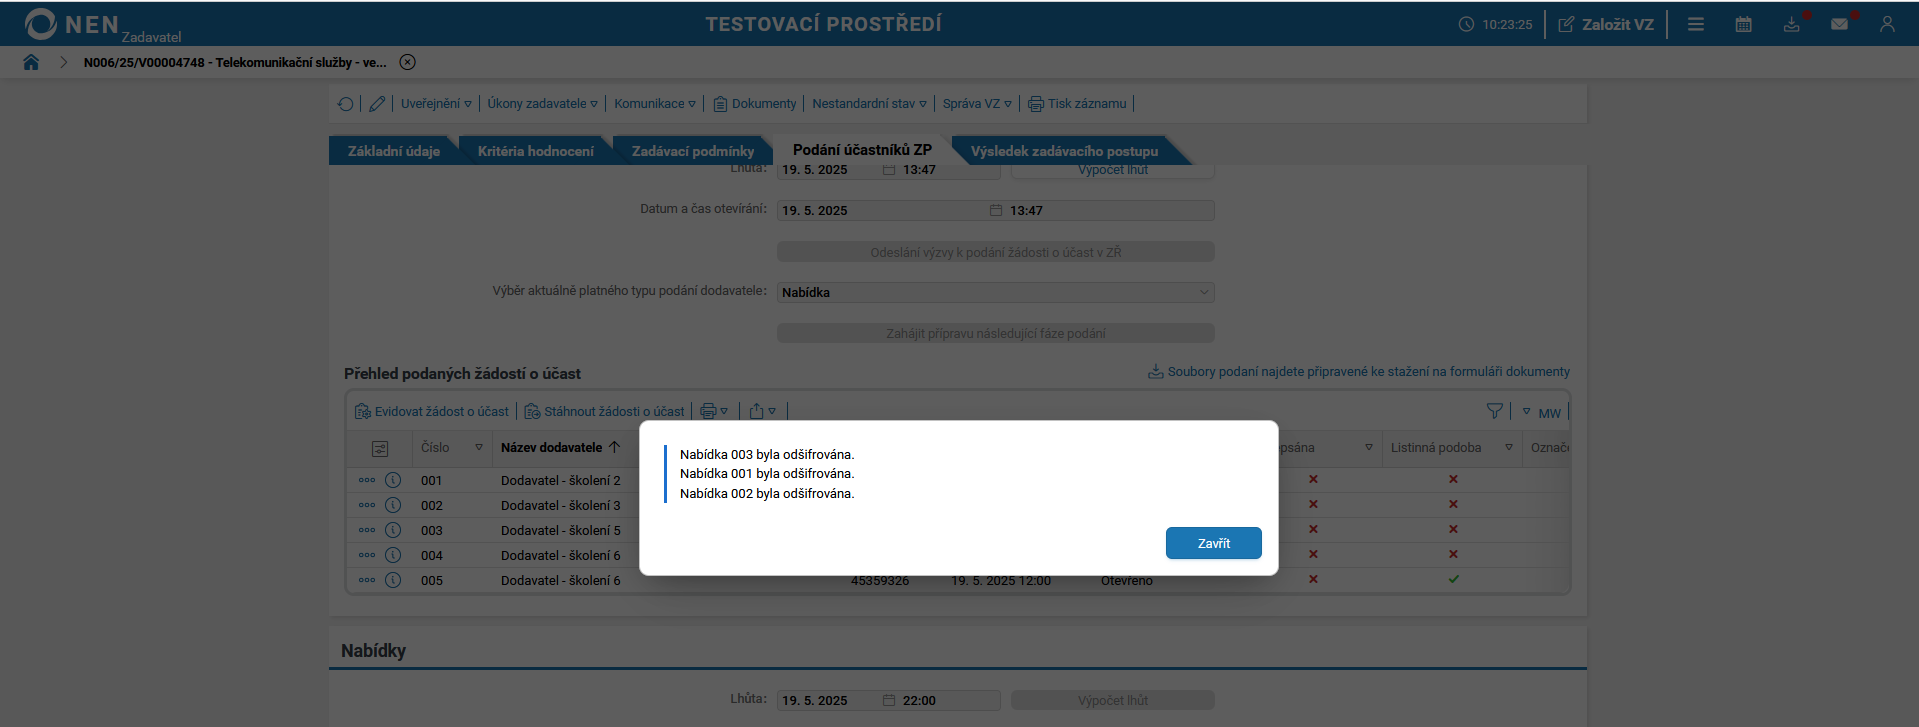Image resolution: width=1919 pixels, height=727 pixels.
Task: Click the pencil edit icon
Action: click(377, 104)
